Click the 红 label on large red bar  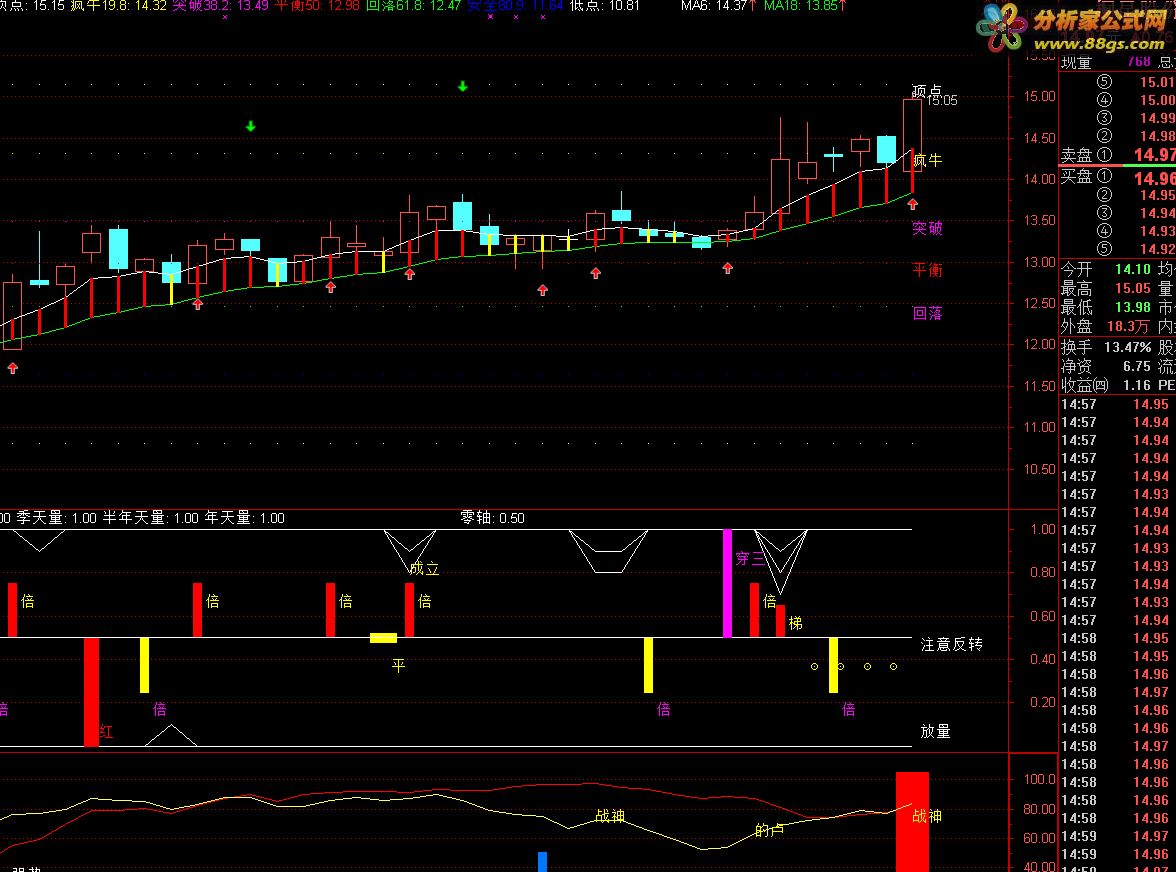[x=106, y=732]
